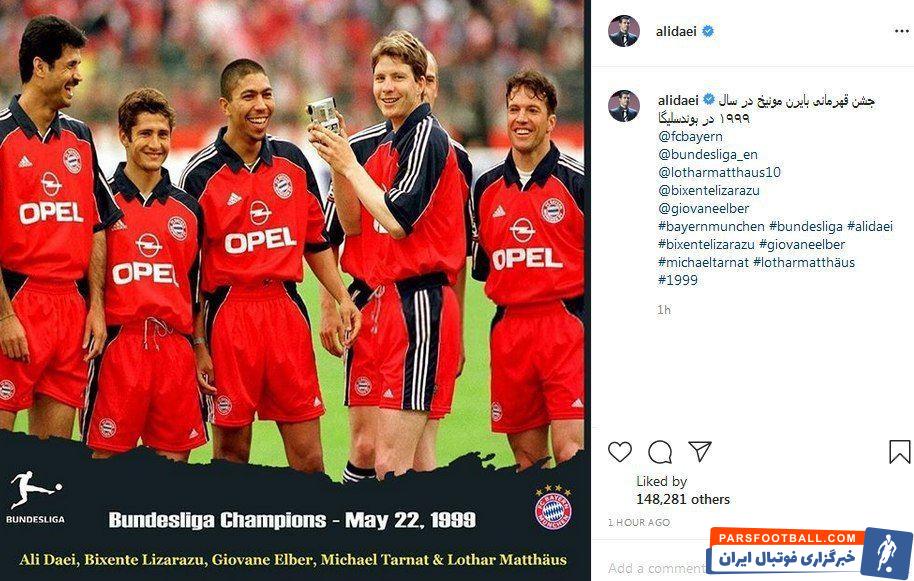Share the post with the paper plane icon
This screenshot has height=581, width=914.
(x=699, y=451)
